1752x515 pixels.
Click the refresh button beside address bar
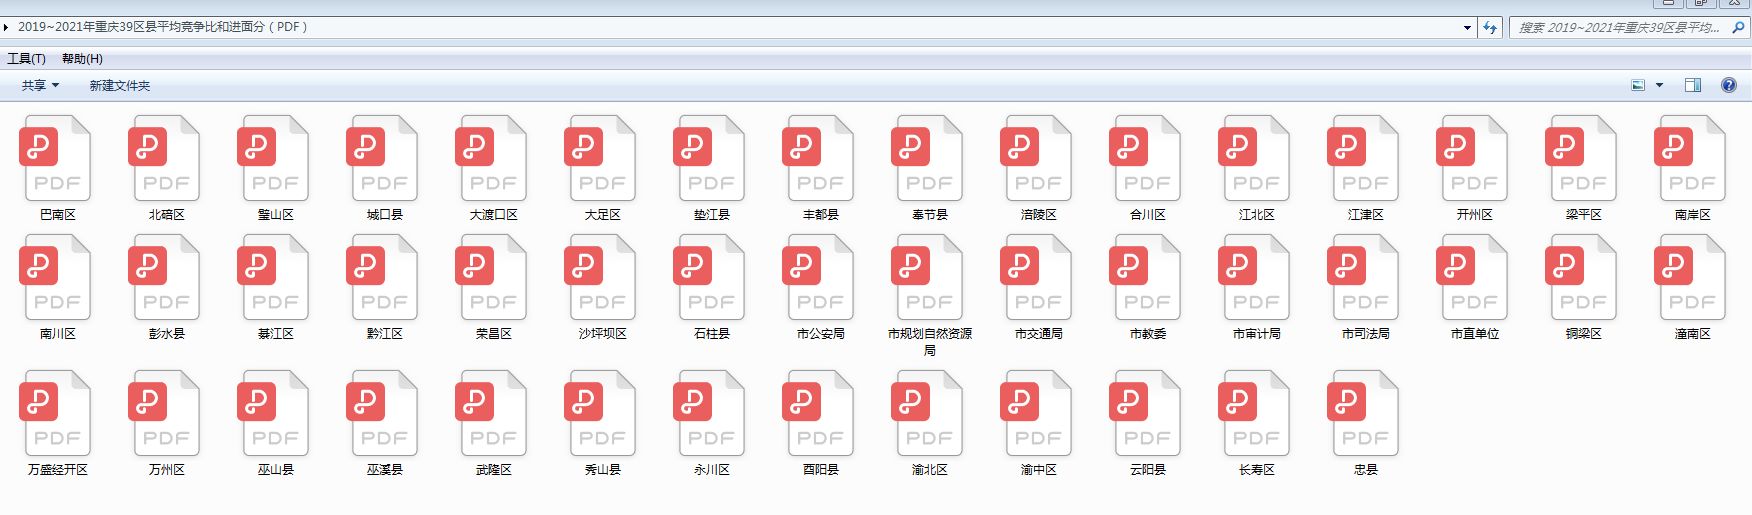[x=1490, y=28]
